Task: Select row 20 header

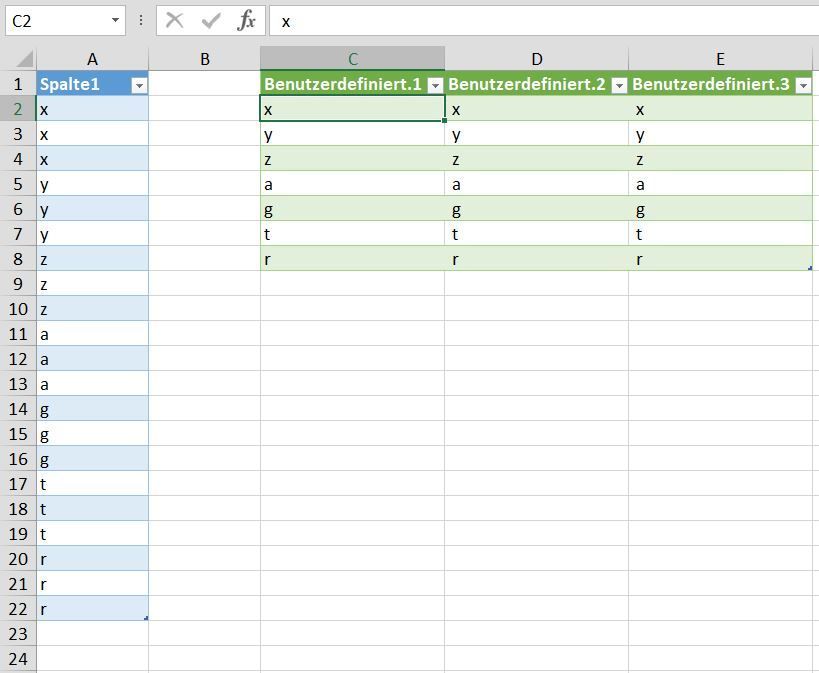Action: [x=18, y=559]
